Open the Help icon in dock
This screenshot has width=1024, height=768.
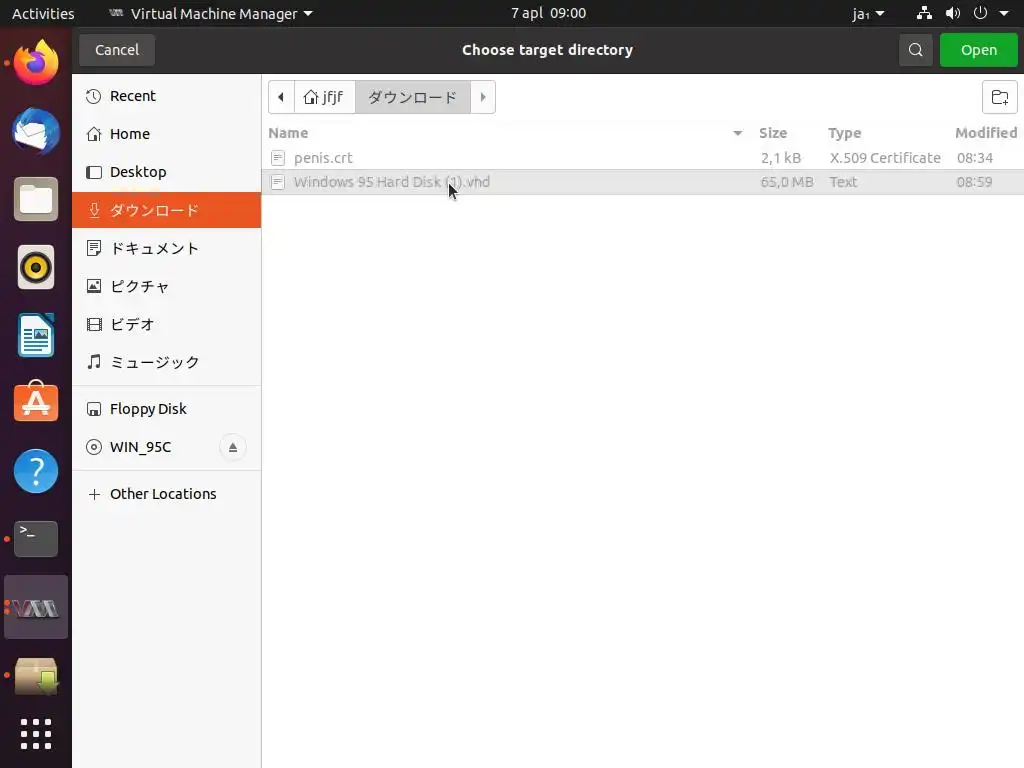tap(36, 471)
